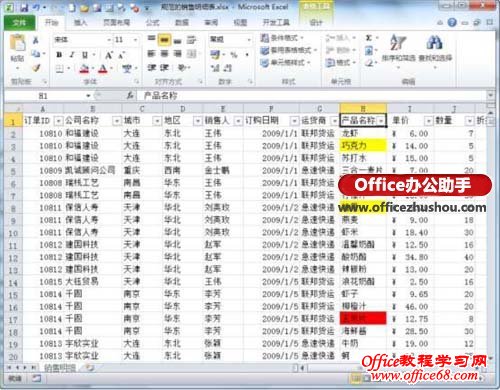Click the Percent Style icon
This screenshot has height=390, width=500.
coord(234,54)
